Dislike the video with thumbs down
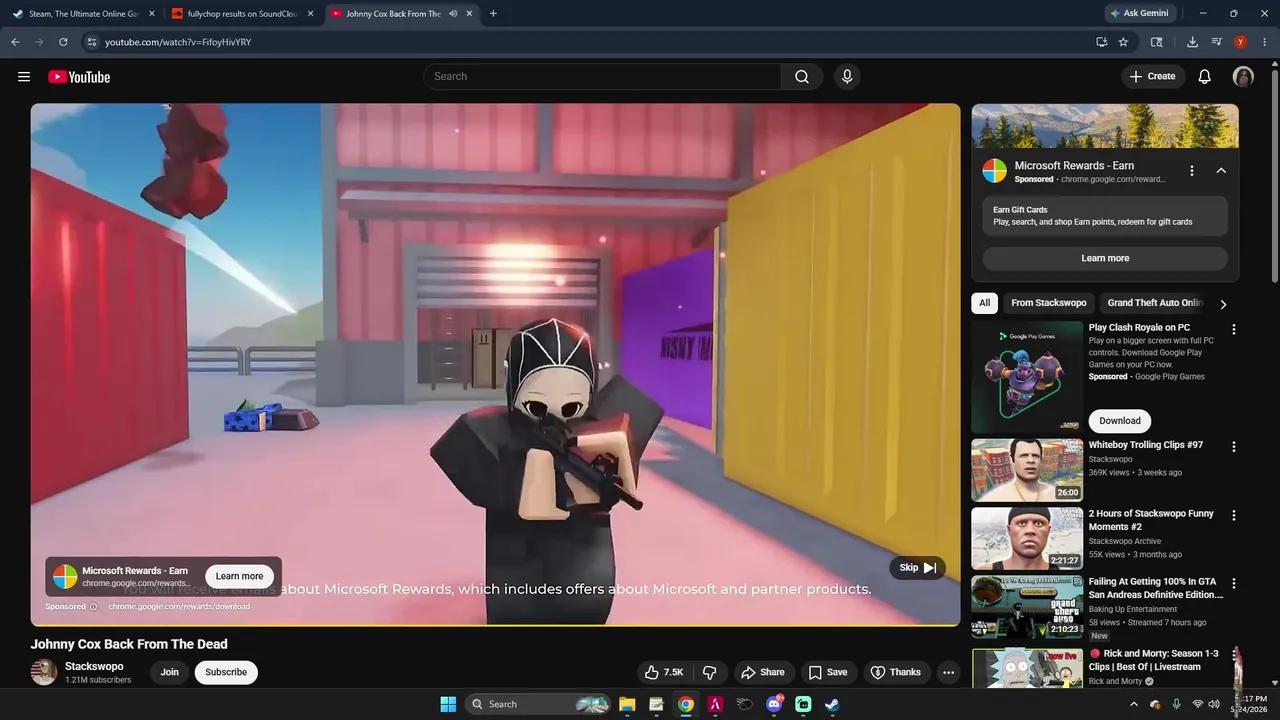This screenshot has height=720, width=1280. pos(709,672)
